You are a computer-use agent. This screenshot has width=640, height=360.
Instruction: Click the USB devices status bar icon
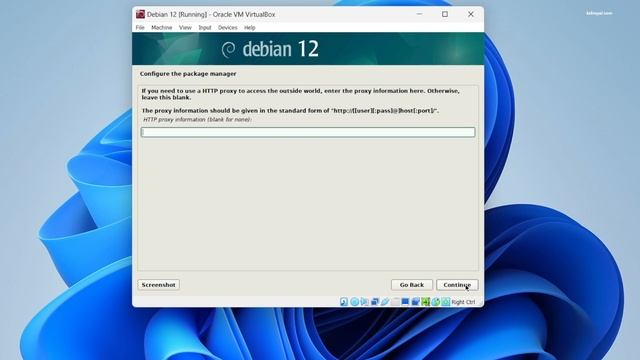pos(385,302)
